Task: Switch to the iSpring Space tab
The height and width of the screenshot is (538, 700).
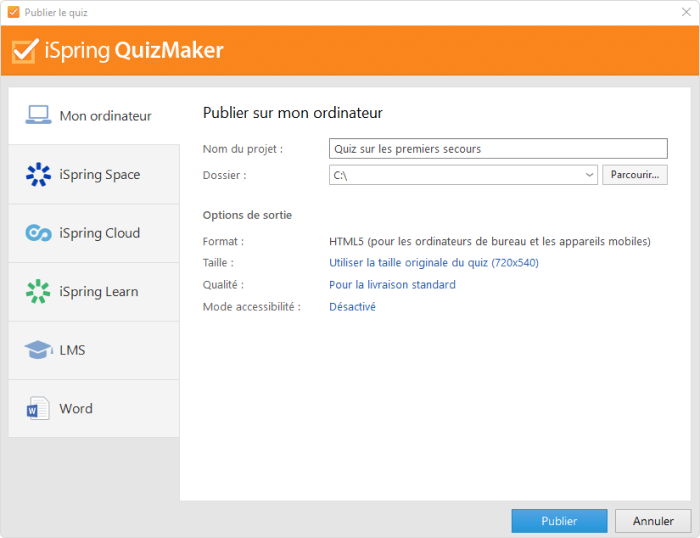Action: (x=94, y=174)
